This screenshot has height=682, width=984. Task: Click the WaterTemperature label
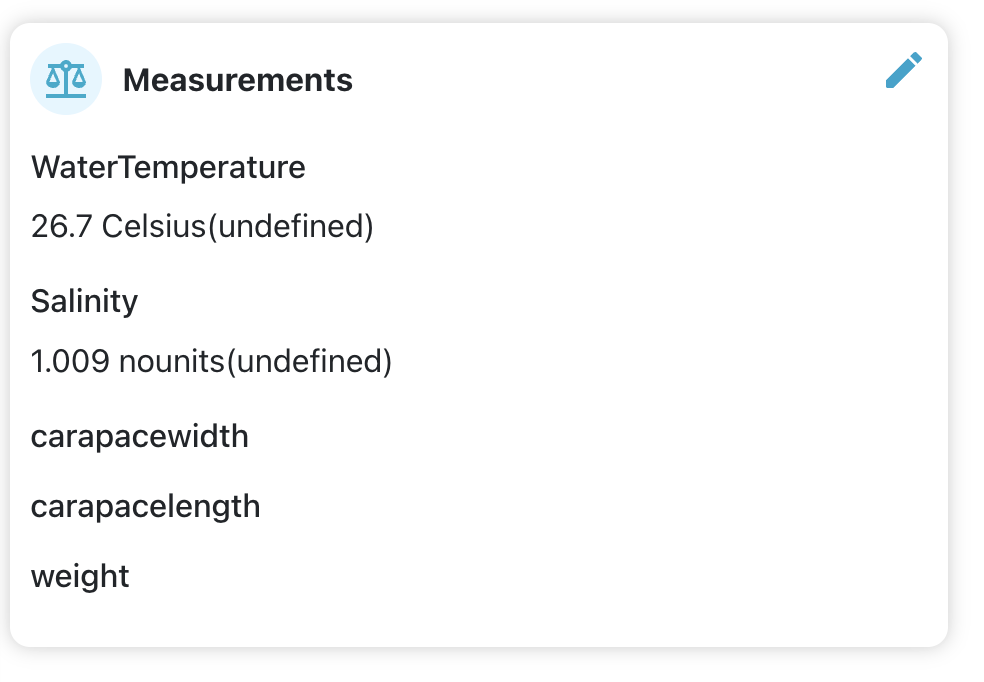click(x=168, y=167)
